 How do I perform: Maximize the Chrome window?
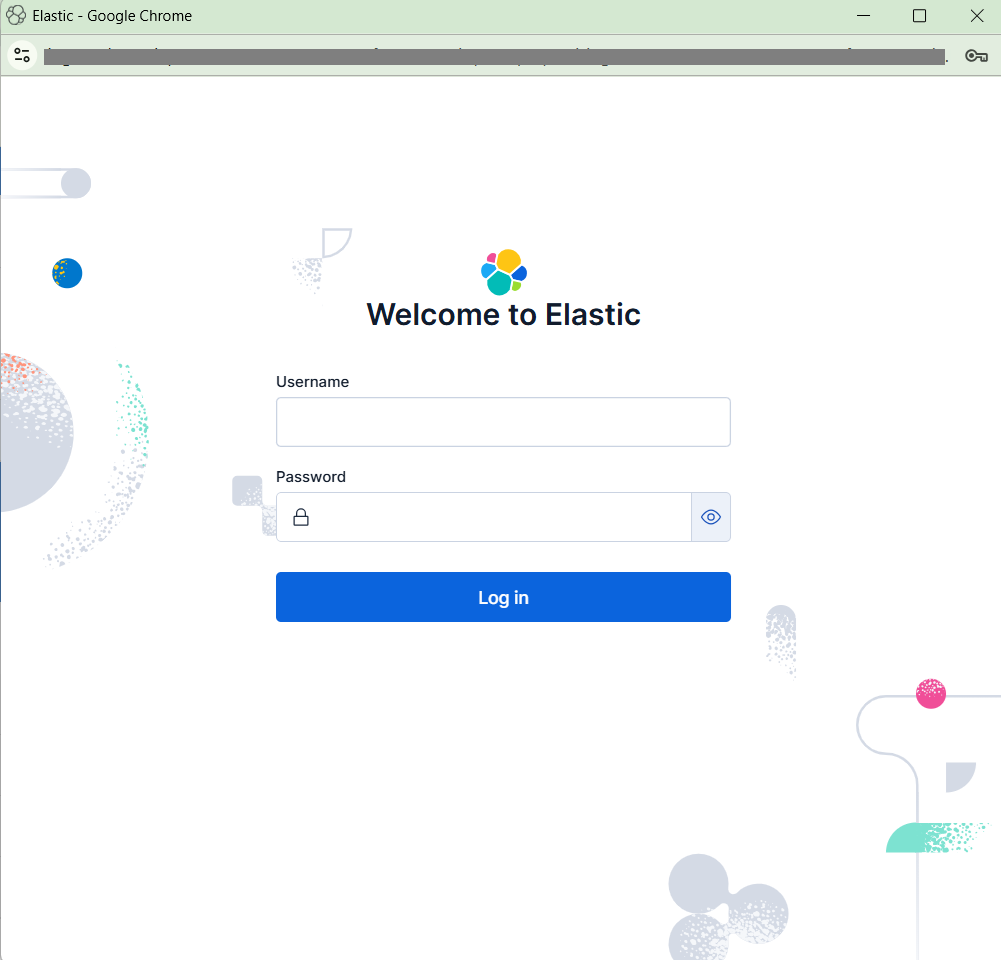pyautogui.click(x=919, y=16)
